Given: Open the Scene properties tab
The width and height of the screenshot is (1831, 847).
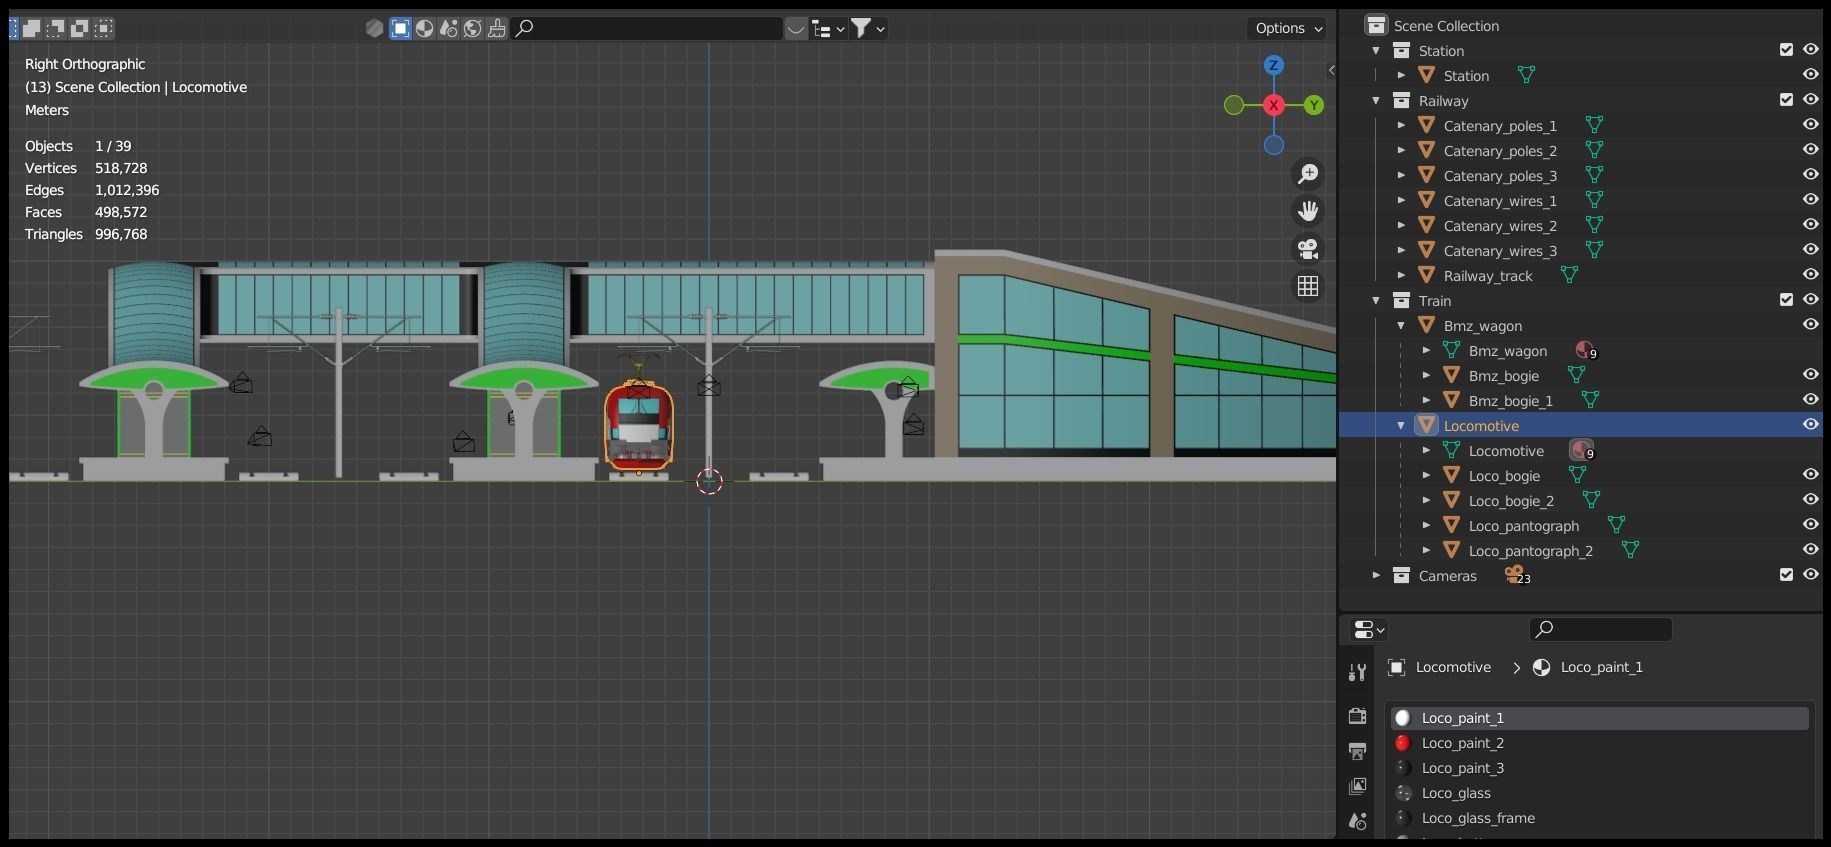Looking at the screenshot, I should tap(1357, 821).
